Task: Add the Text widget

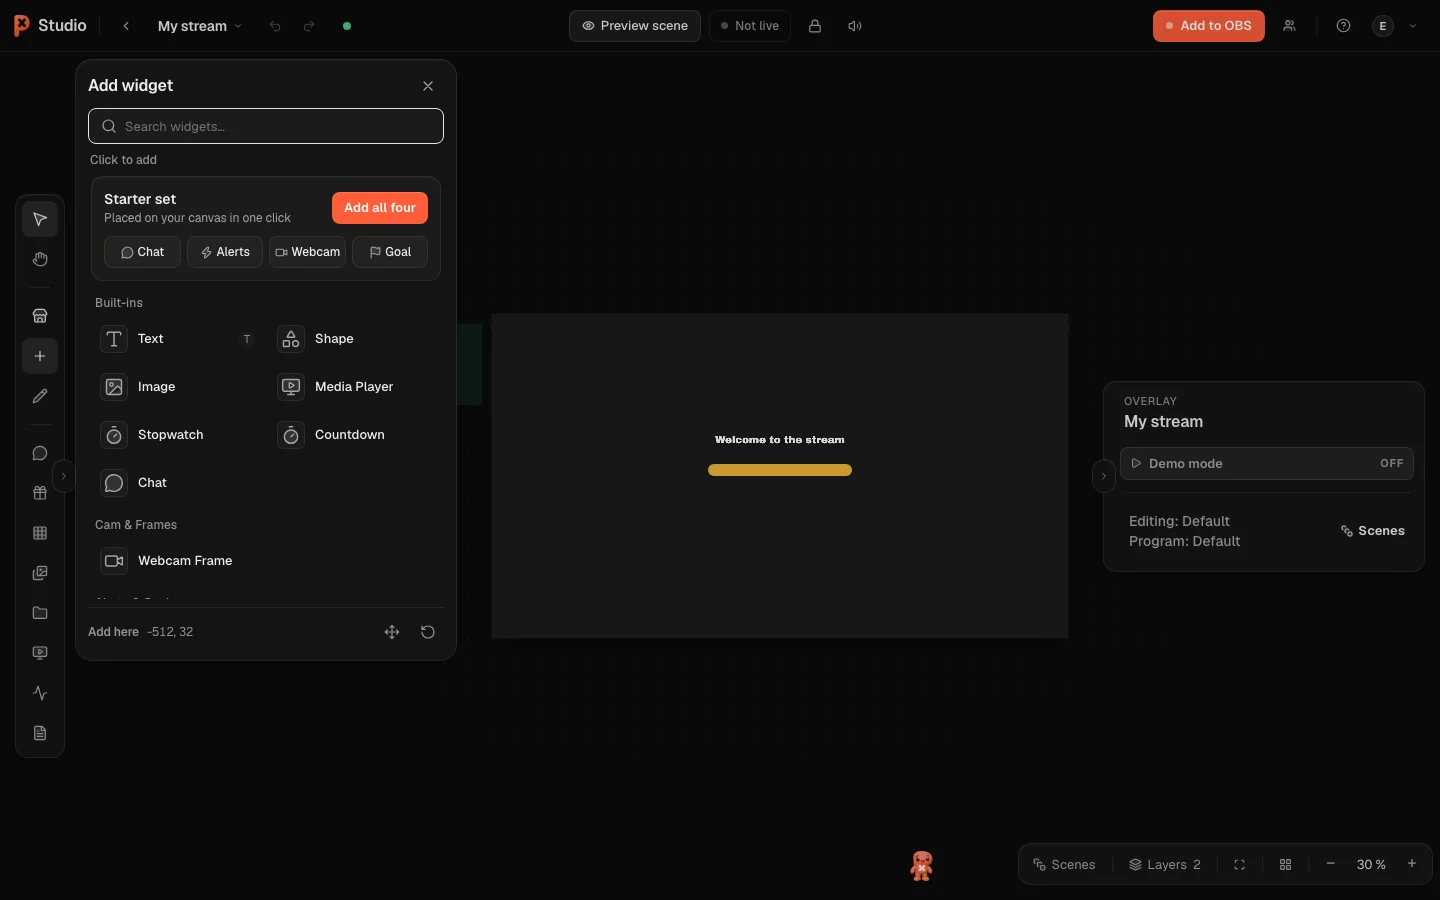Action: pos(177,339)
